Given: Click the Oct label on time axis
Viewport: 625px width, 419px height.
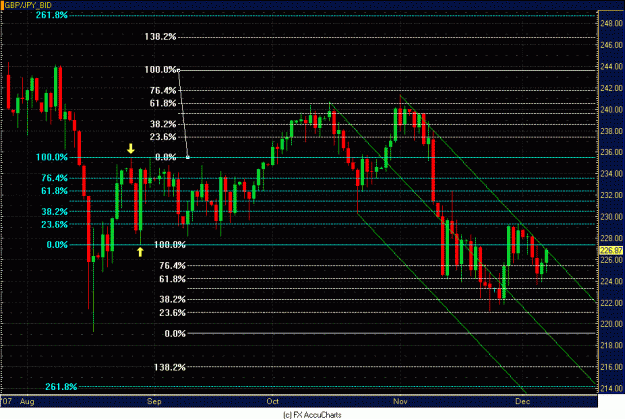Looking at the screenshot, I should tap(273, 401).
